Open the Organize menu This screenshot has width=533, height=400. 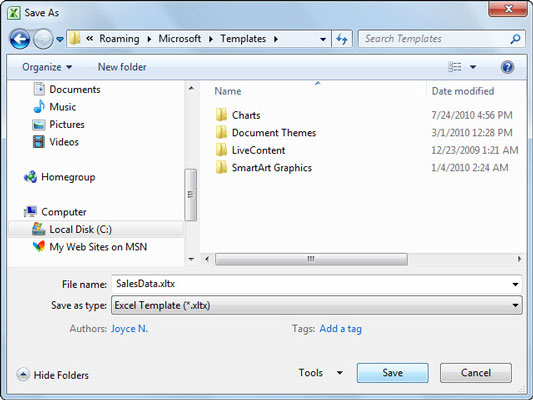click(x=47, y=67)
